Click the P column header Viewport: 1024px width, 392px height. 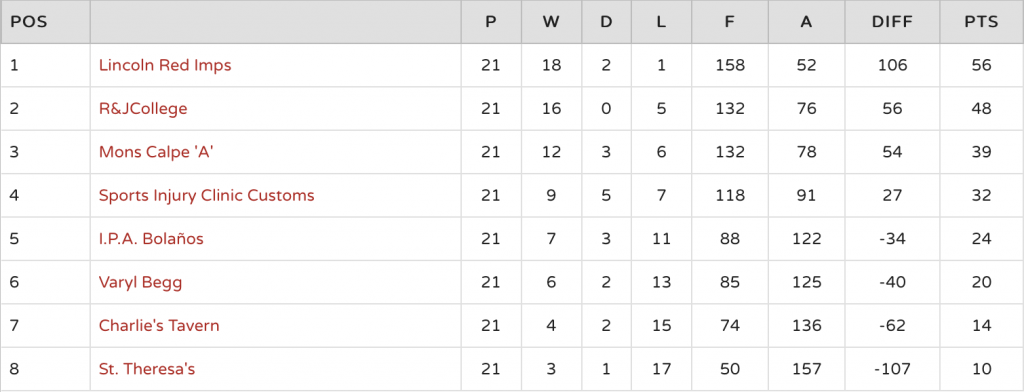[490, 22]
